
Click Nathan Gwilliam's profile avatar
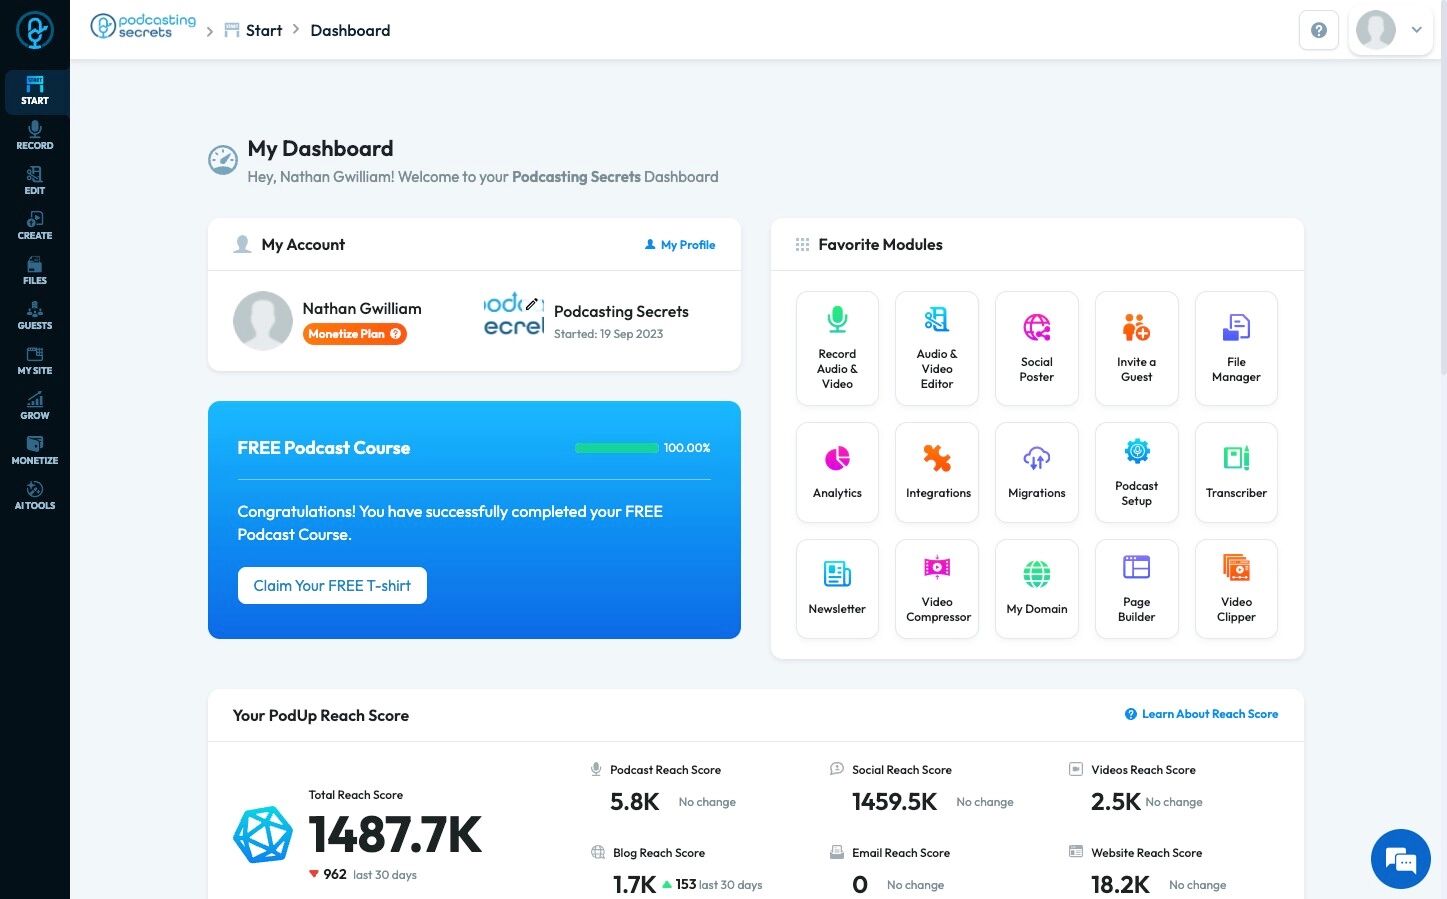pos(263,321)
